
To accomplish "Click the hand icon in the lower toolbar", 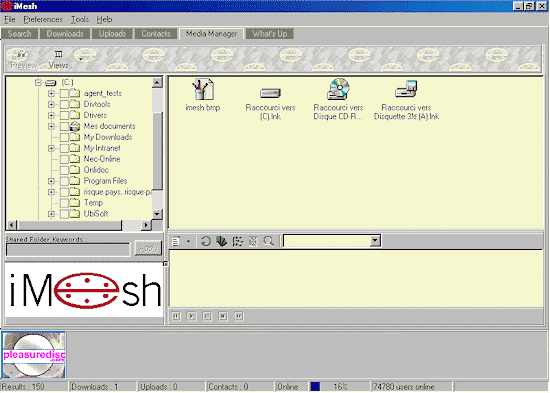I will [x=221, y=241].
